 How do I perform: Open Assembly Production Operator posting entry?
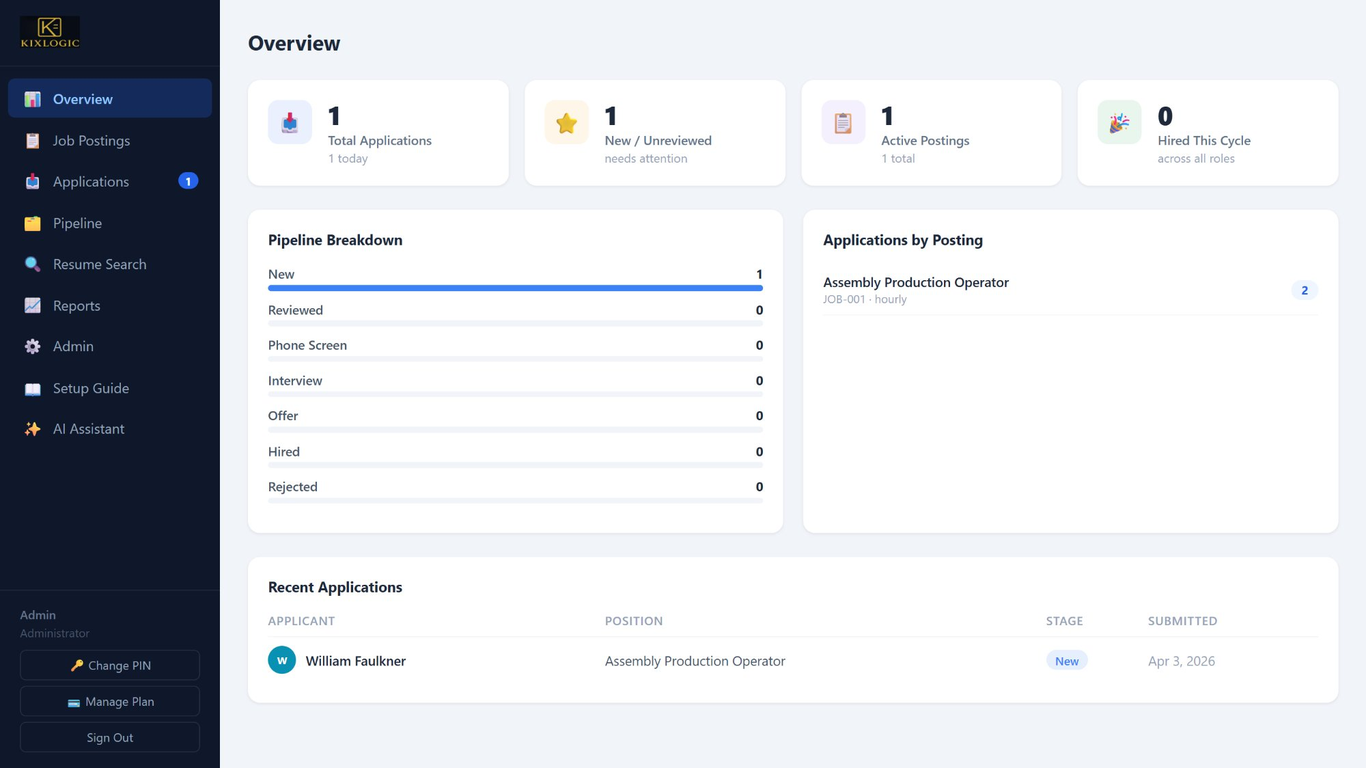tap(1070, 290)
